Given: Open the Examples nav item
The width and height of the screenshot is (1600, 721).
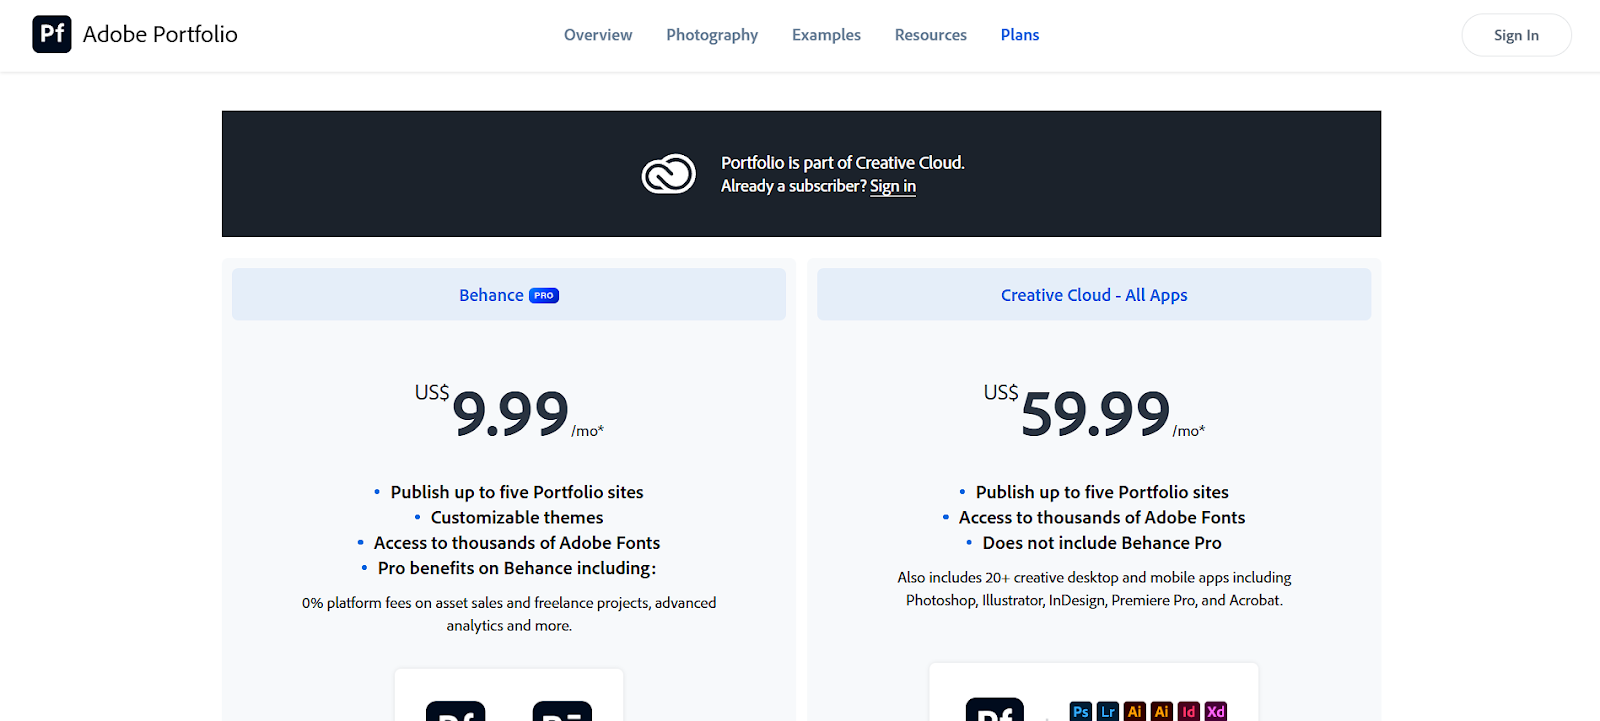Looking at the screenshot, I should pos(826,35).
